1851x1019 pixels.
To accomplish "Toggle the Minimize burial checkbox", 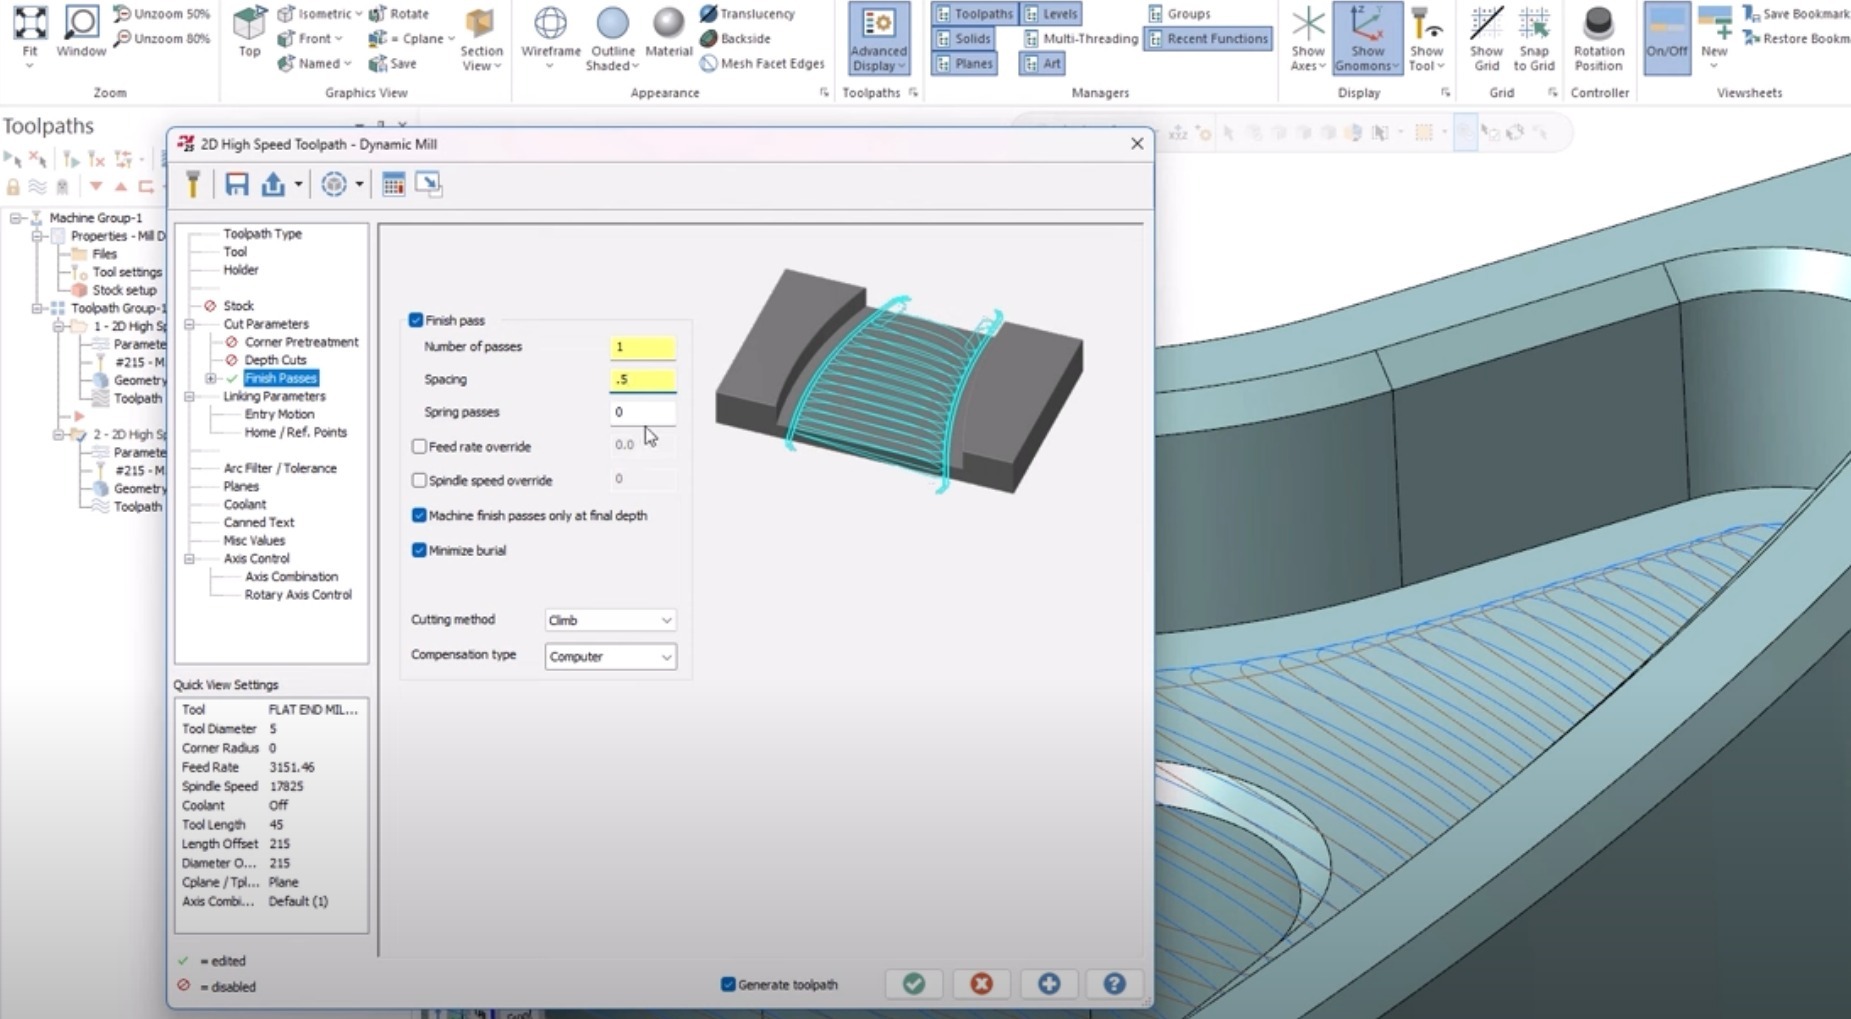I will pyautogui.click(x=419, y=550).
